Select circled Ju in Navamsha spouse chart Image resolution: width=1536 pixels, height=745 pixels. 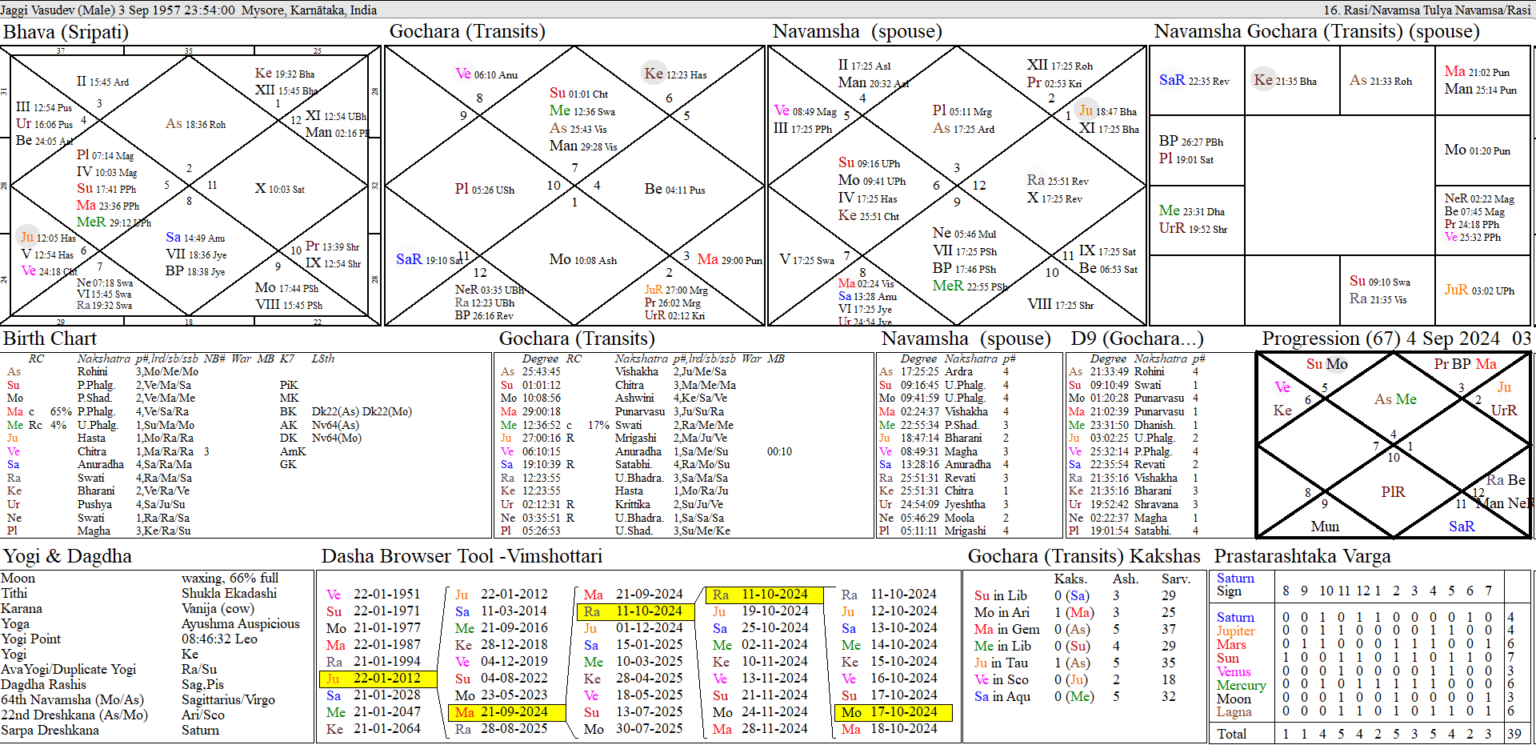point(1087,111)
